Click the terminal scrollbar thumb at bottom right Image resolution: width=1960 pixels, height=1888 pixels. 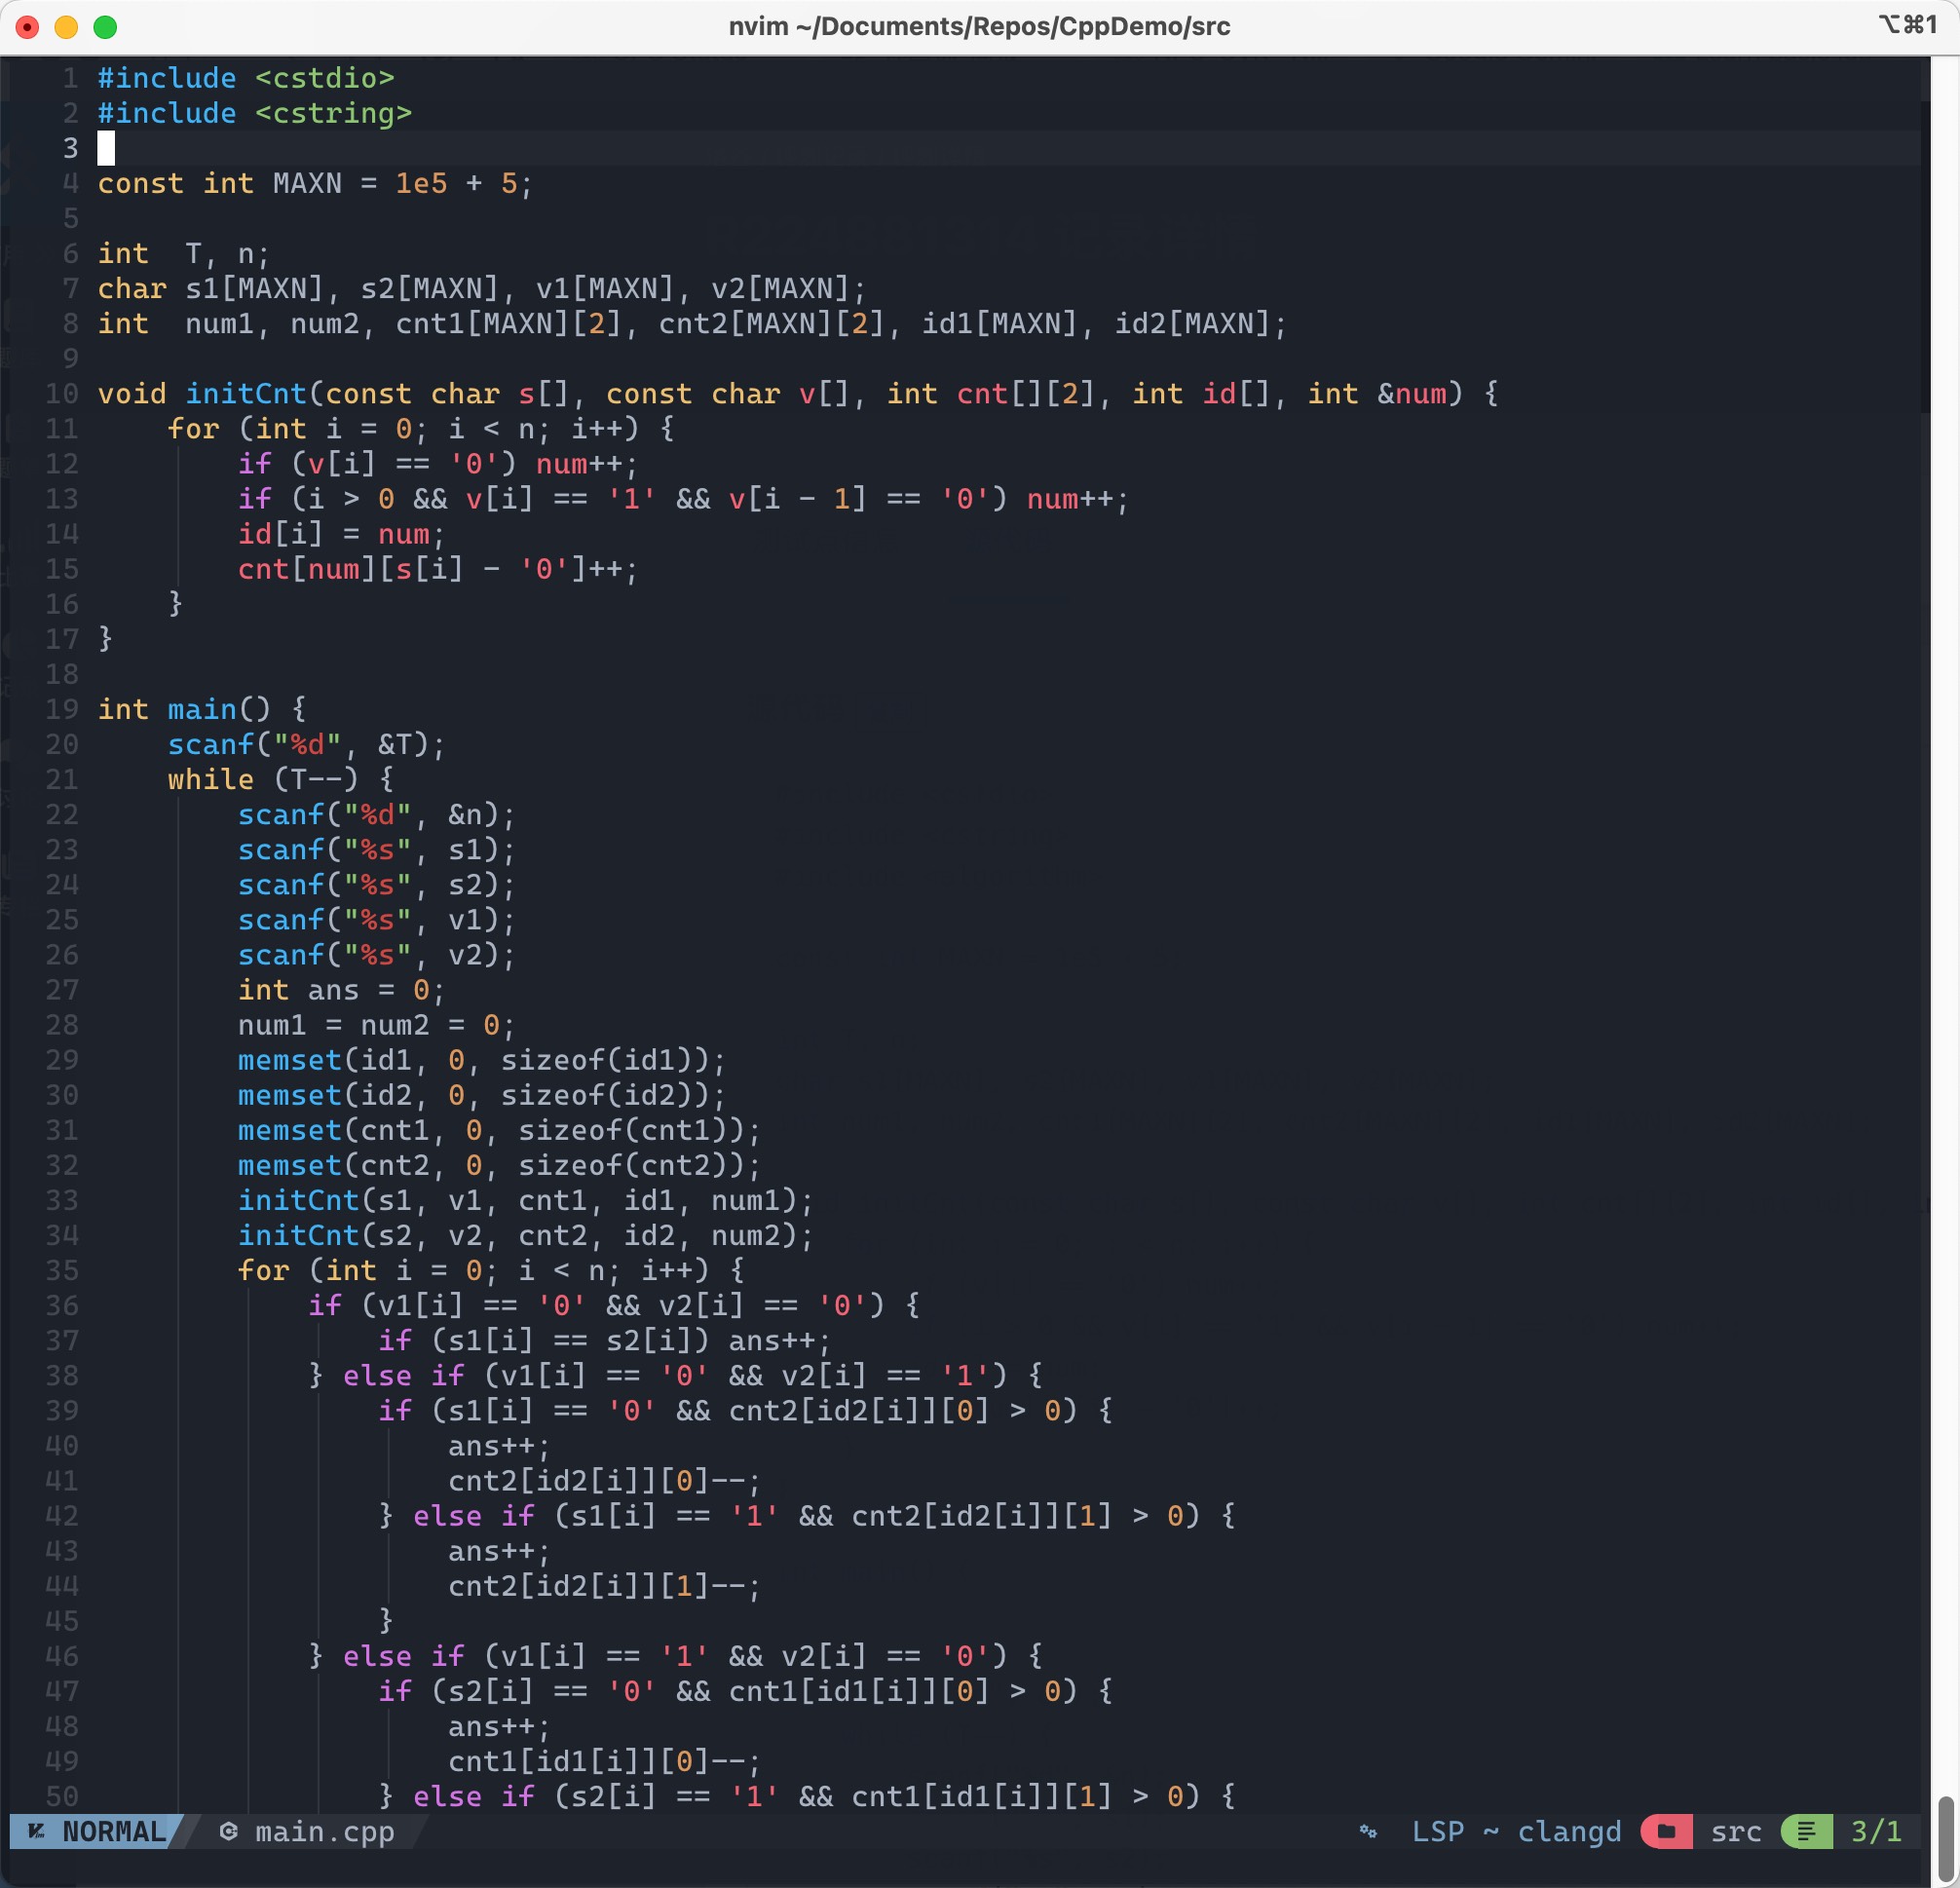click(x=1945, y=1838)
